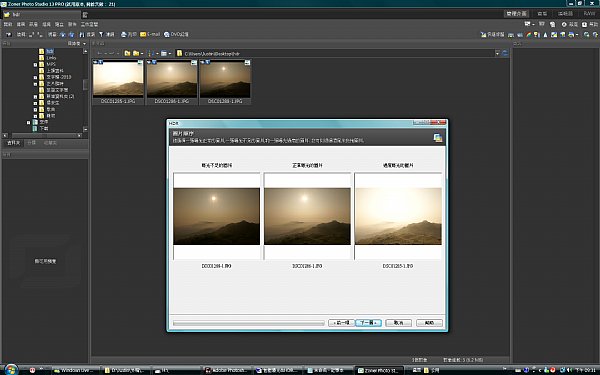
Task: Select the hdr folder in tree
Action: point(50,51)
